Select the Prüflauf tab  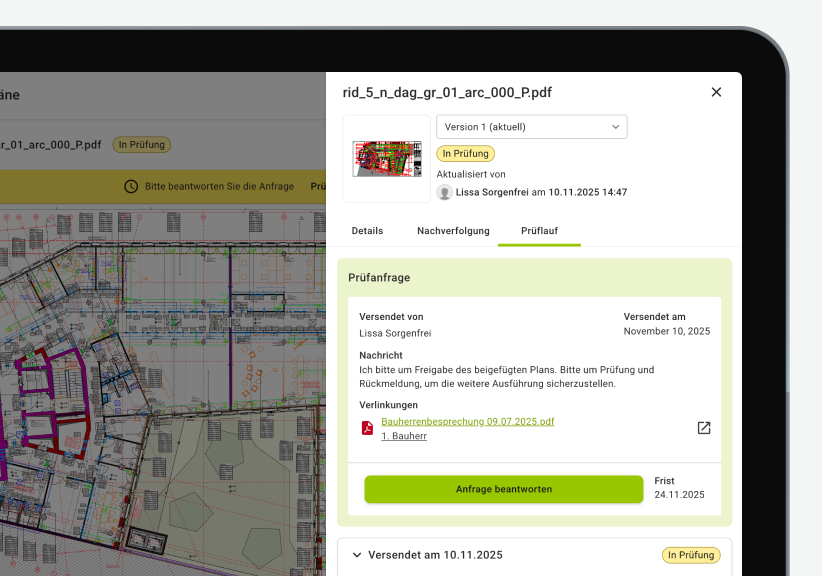[539, 231]
